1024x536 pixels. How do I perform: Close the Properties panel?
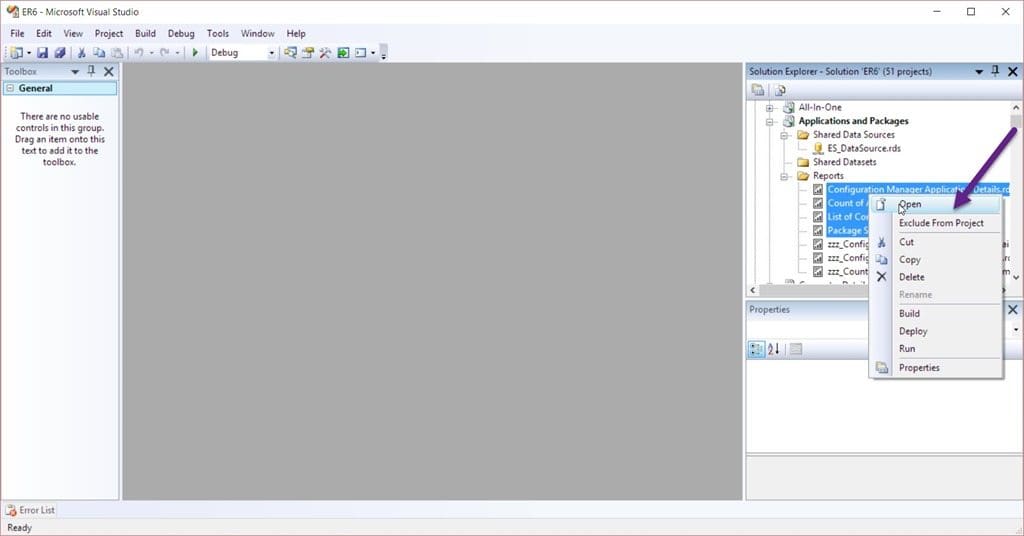[x=1013, y=309]
